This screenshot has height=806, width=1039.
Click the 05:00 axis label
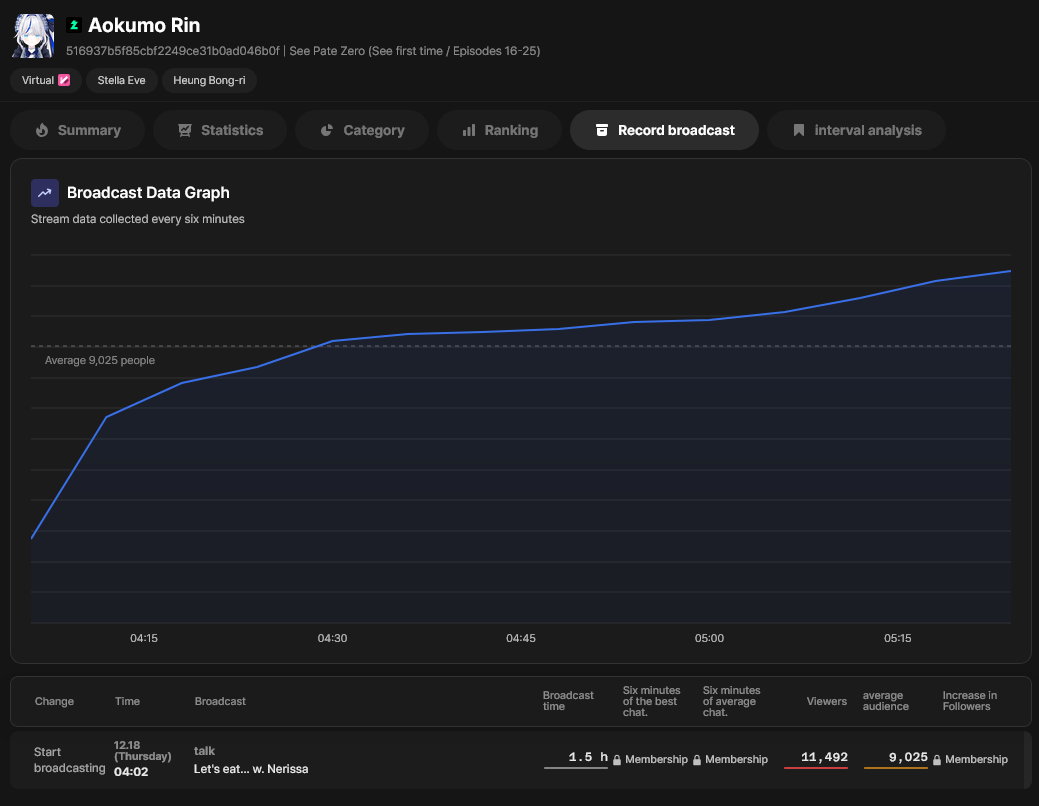point(709,638)
